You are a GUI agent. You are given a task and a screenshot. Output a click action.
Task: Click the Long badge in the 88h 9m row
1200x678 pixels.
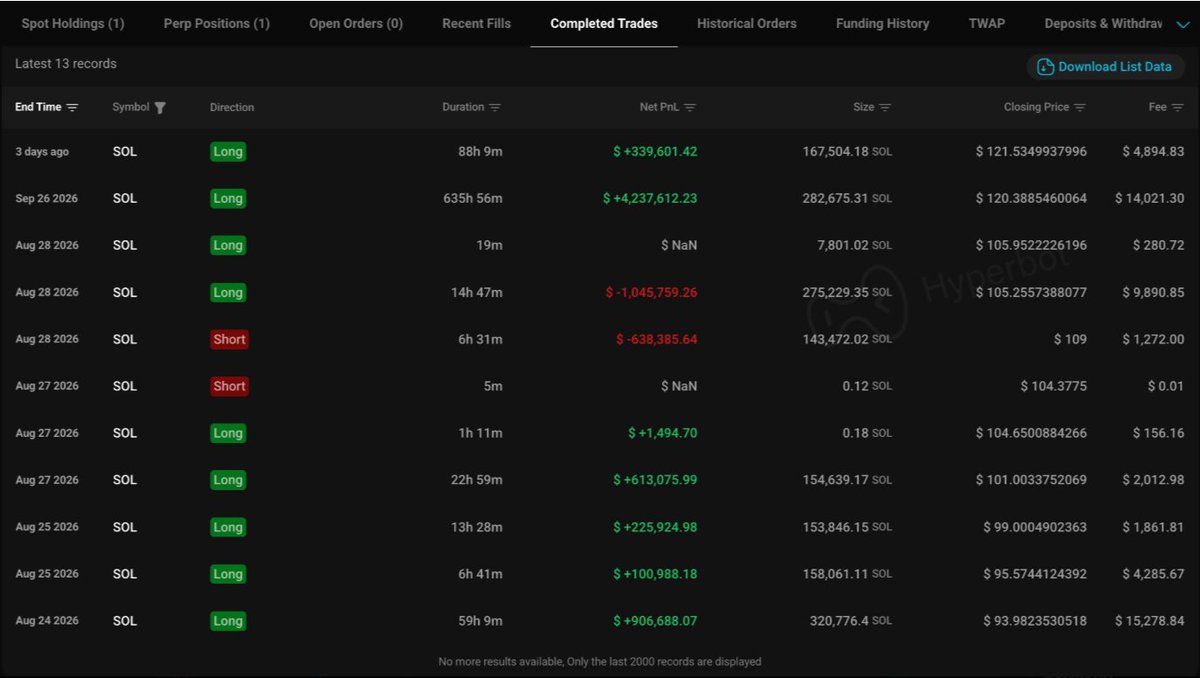[x=228, y=152]
